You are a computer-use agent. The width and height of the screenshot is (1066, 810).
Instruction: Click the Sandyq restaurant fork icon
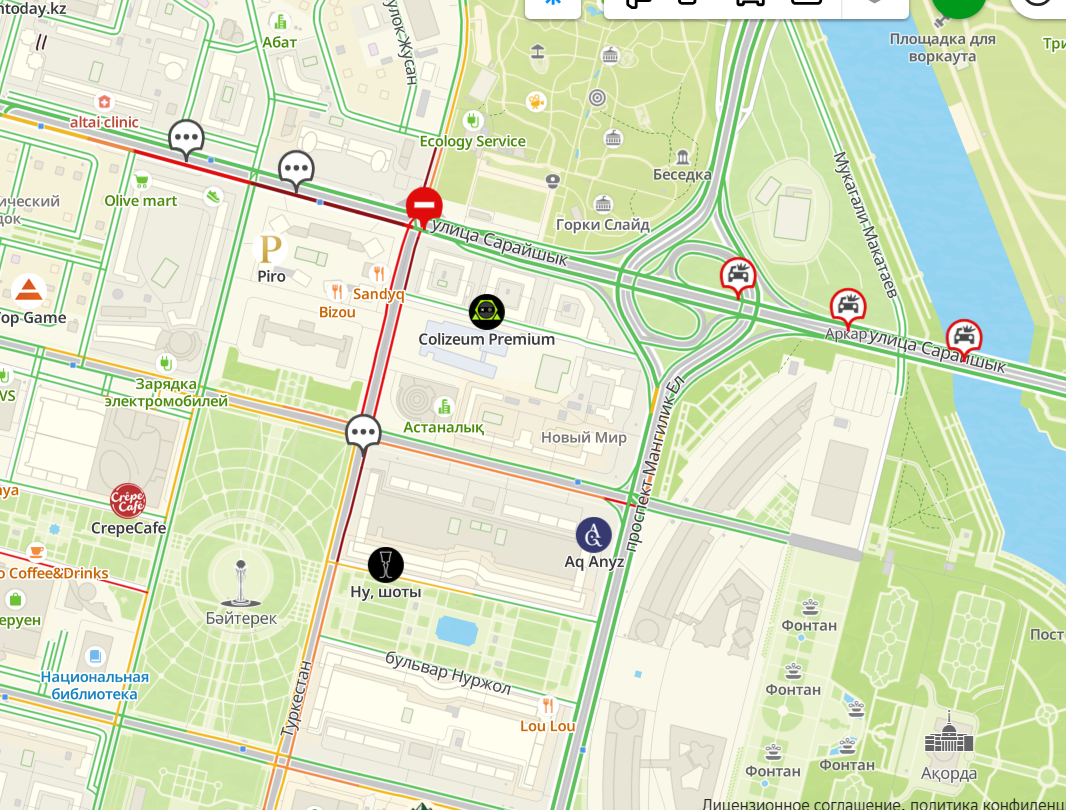(x=379, y=274)
